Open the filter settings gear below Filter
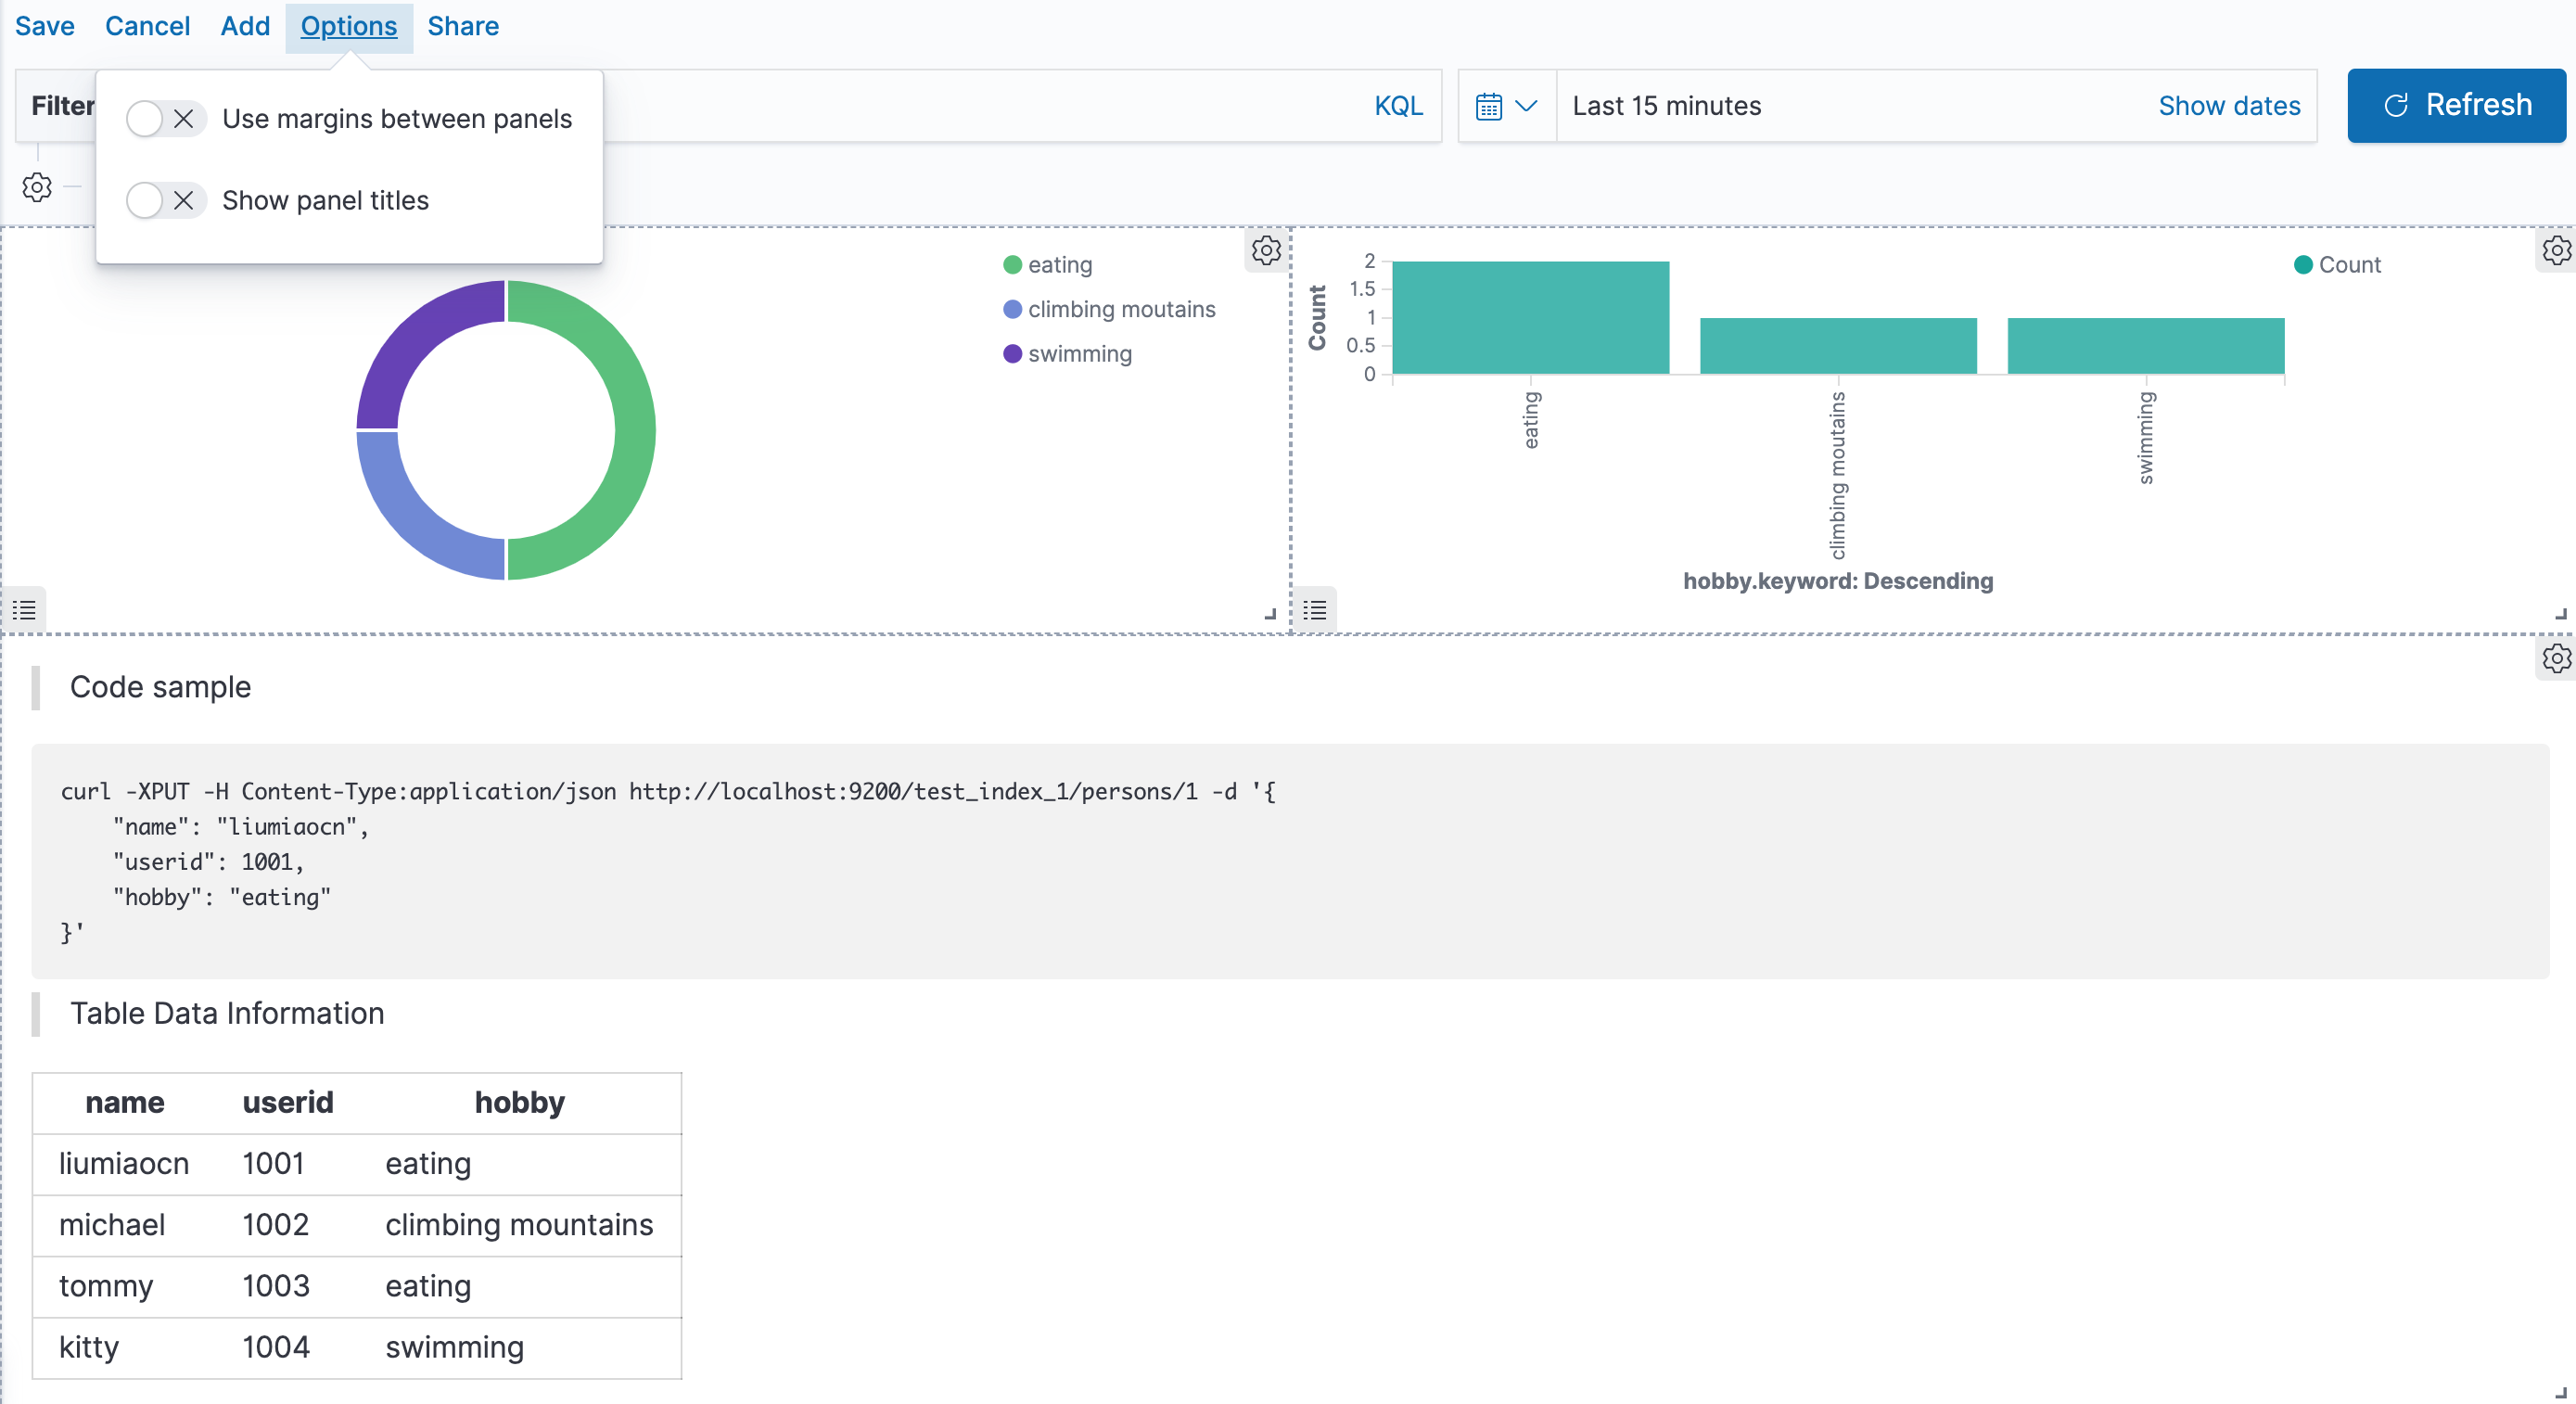Image resolution: width=2576 pixels, height=1404 pixels. pyautogui.click(x=37, y=187)
